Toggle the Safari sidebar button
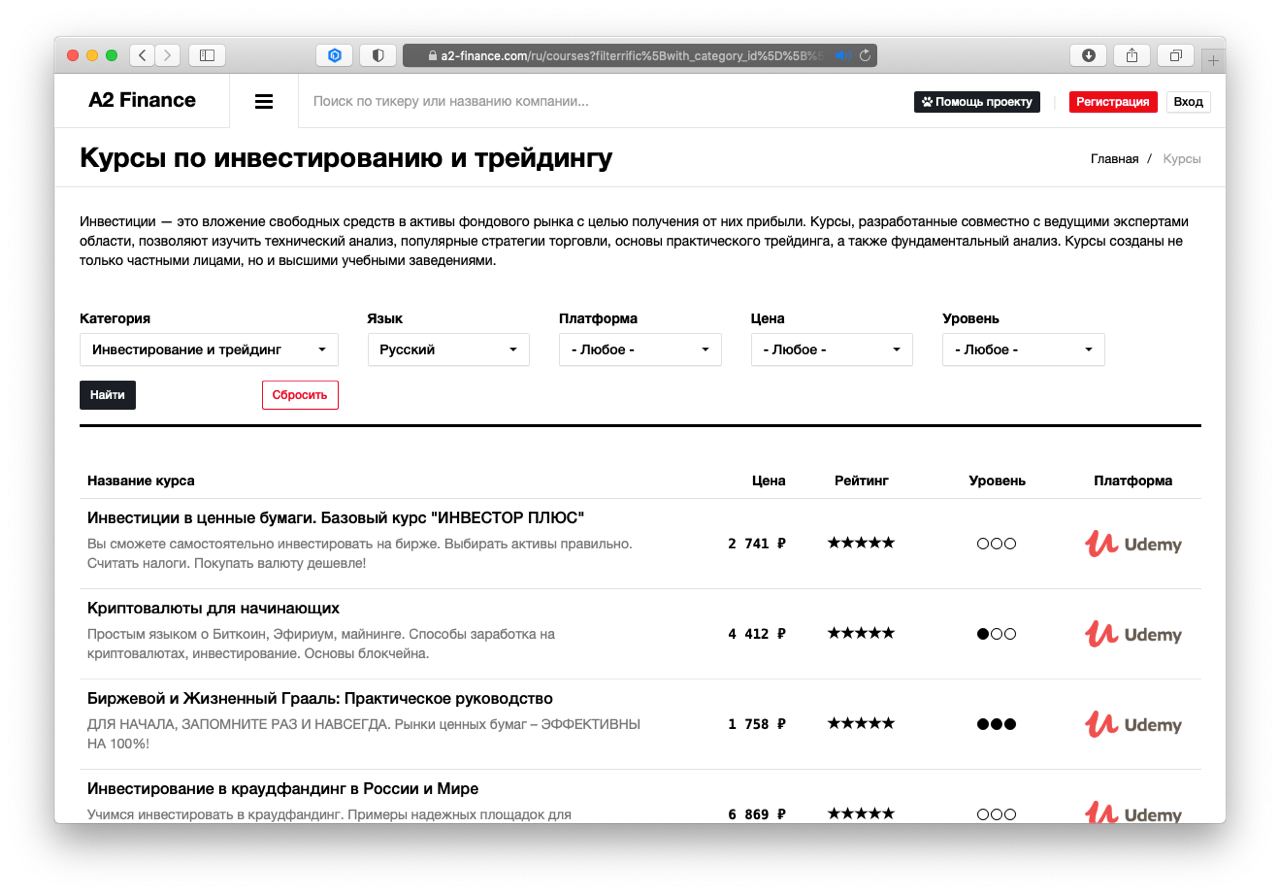Image resolution: width=1280 pixels, height=895 pixels. (x=207, y=56)
